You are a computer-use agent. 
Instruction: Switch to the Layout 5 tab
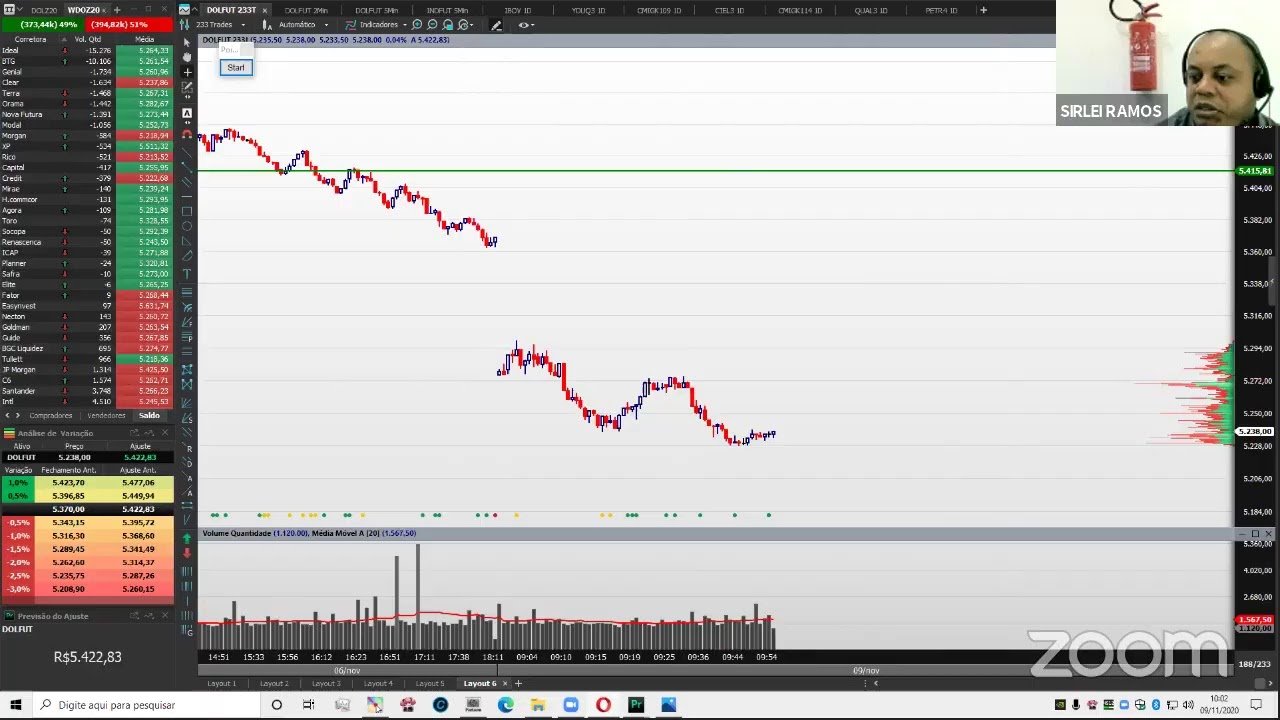430,683
